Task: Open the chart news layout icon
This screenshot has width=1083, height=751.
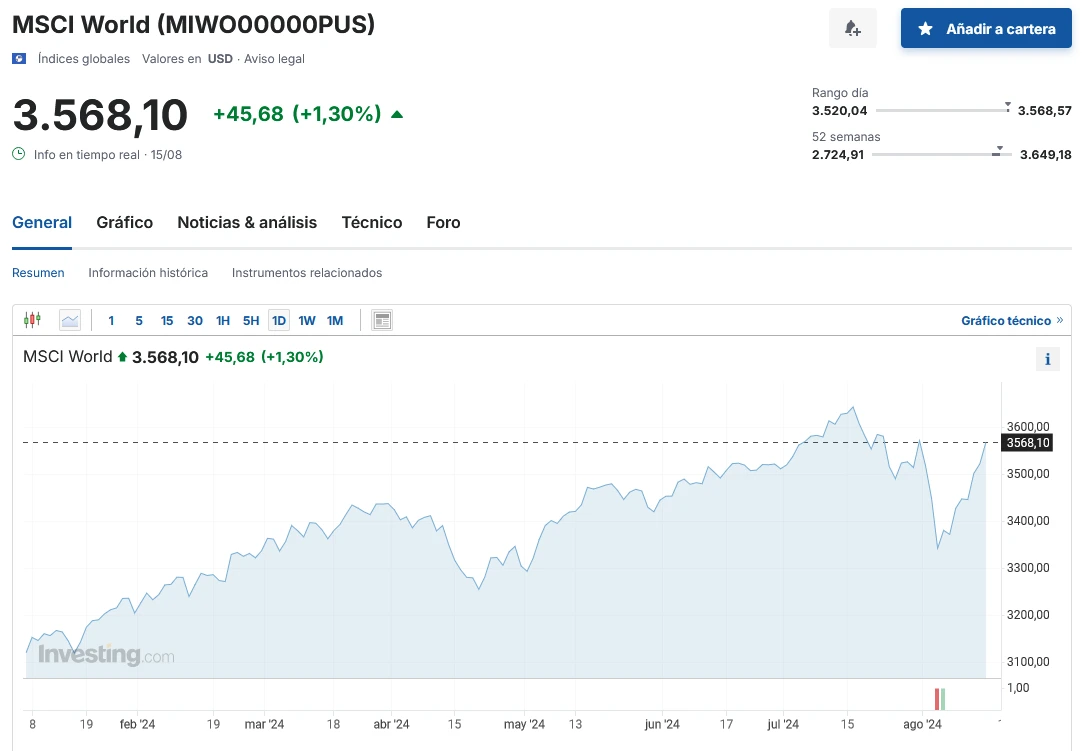Action: click(381, 320)
